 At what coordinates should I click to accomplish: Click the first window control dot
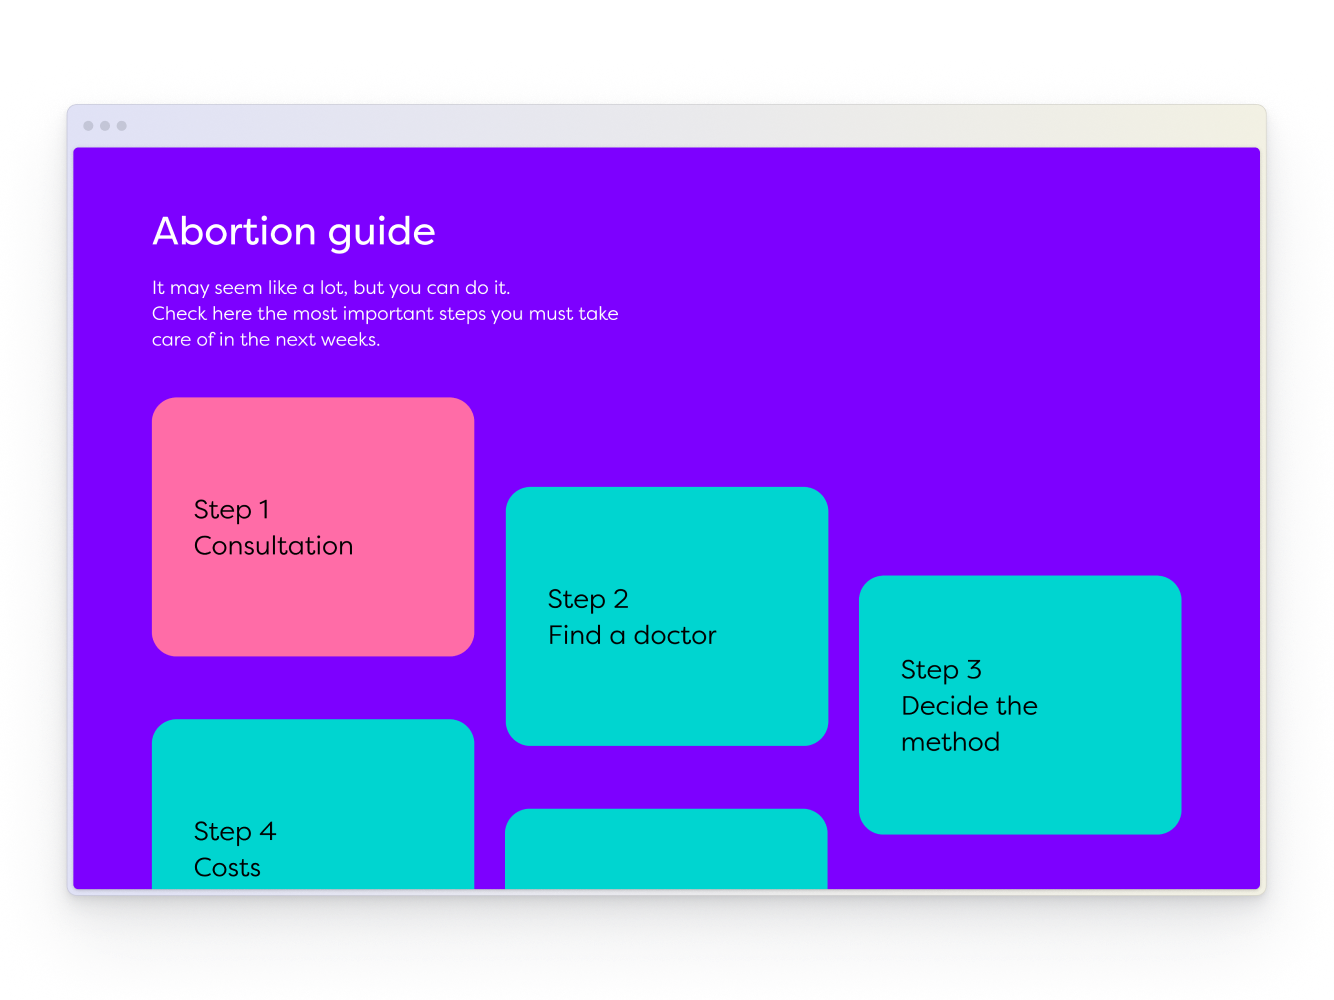pos(88,126)
